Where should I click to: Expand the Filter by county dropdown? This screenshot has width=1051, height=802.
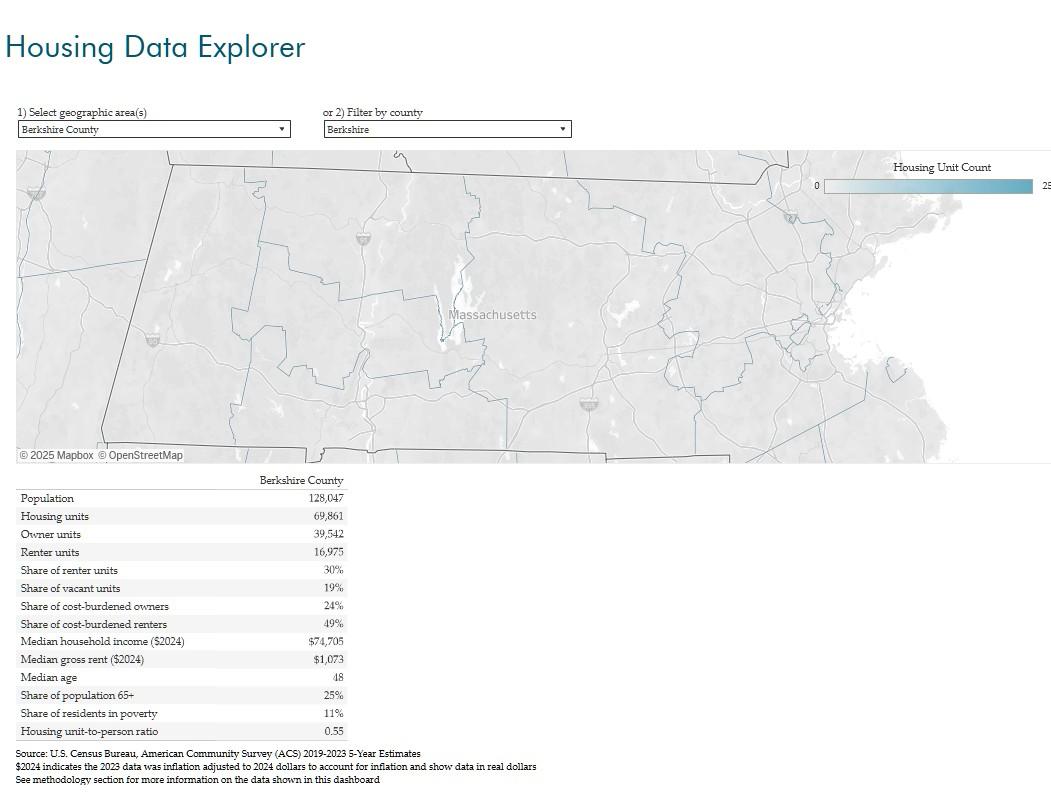[x=447, y=129]
